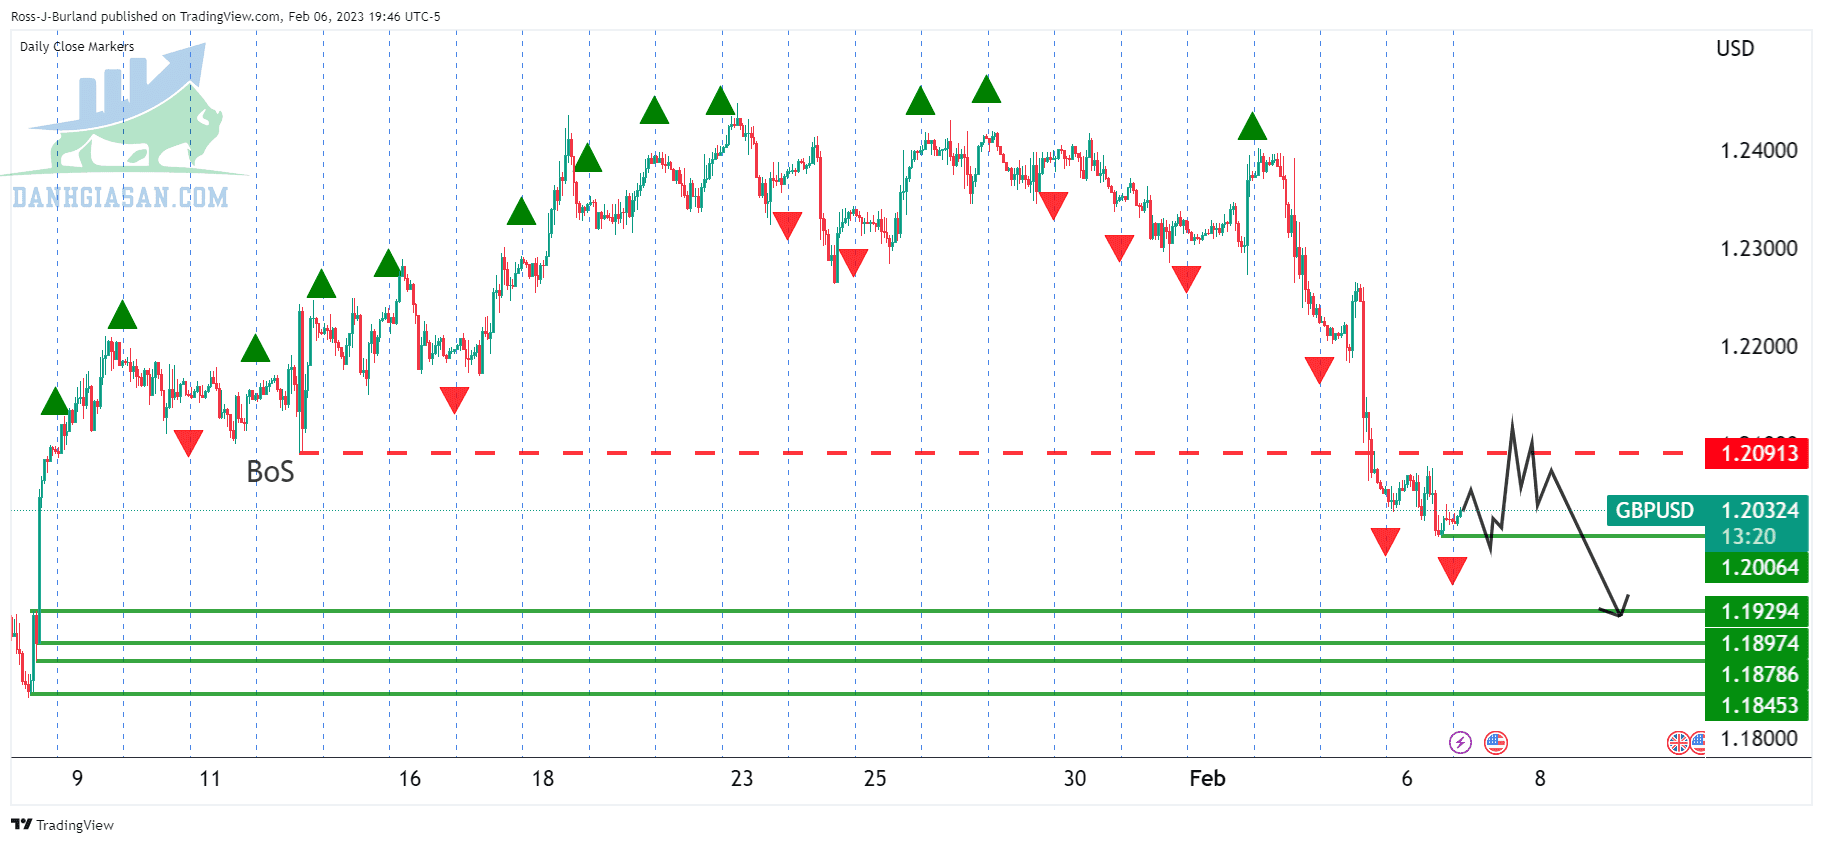Click date 16 on the time axis
Viewport: 1823px width, 844px height.
409,779
